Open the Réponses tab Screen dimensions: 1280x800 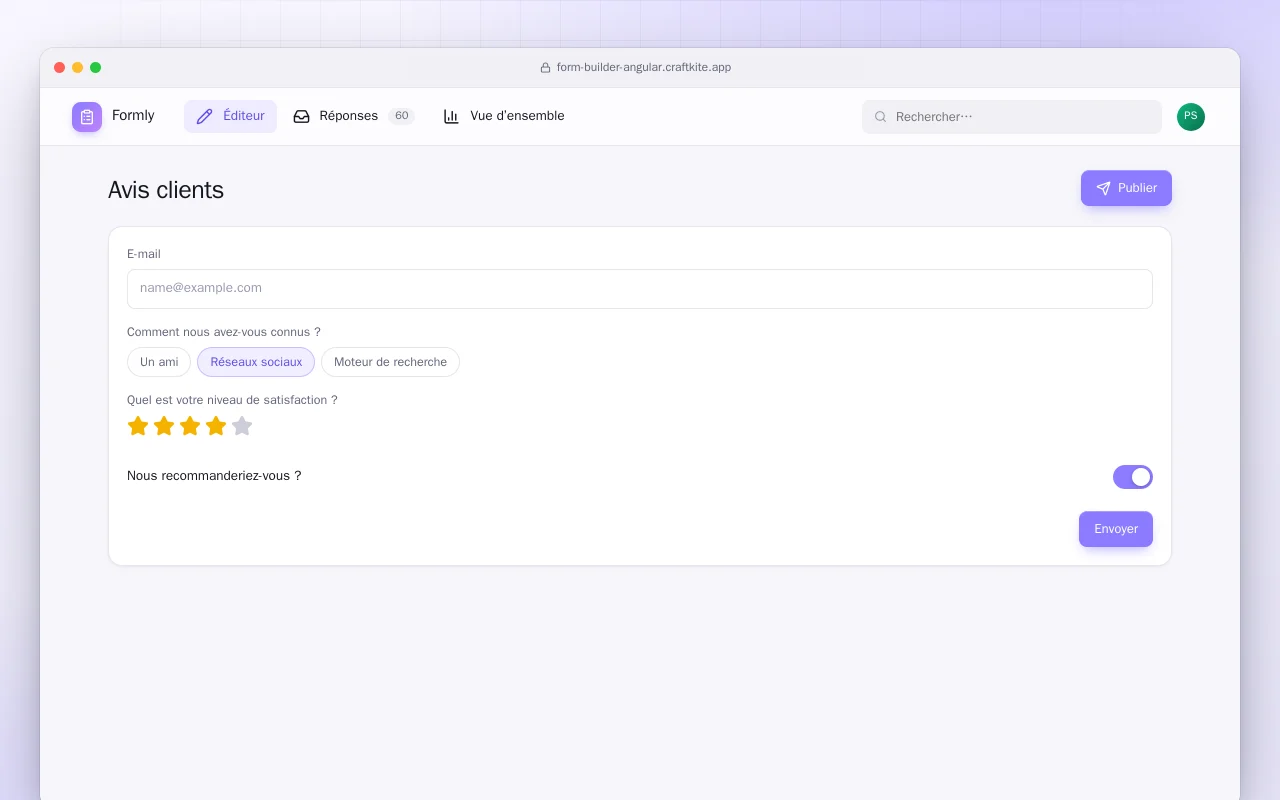point(353,116)
